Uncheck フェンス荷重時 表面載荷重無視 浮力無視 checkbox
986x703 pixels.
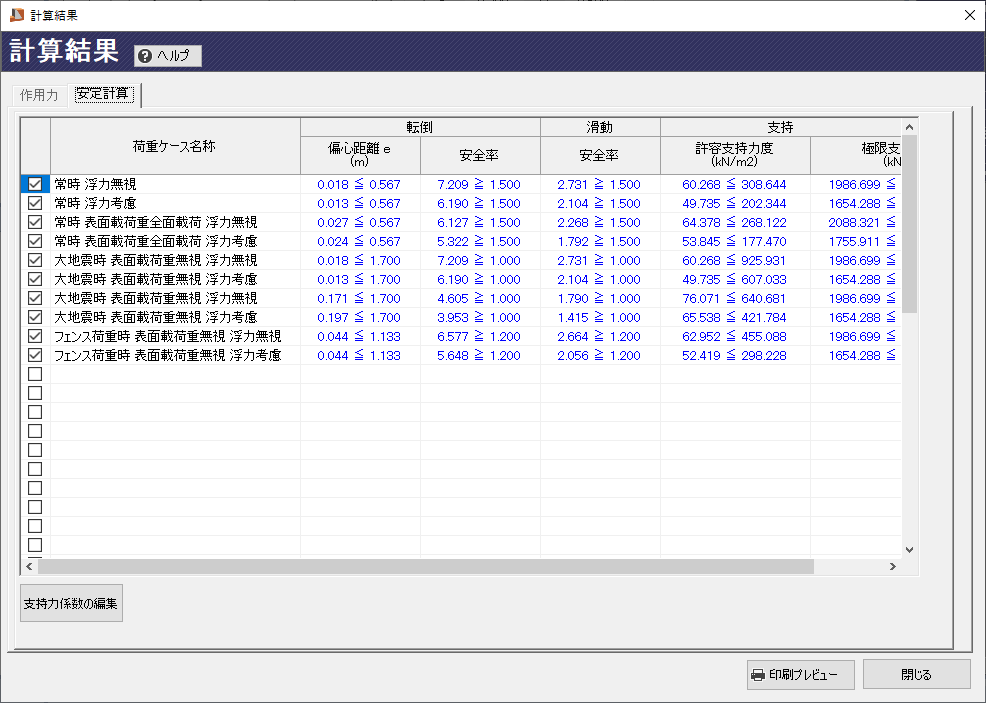tap(35, 336)
